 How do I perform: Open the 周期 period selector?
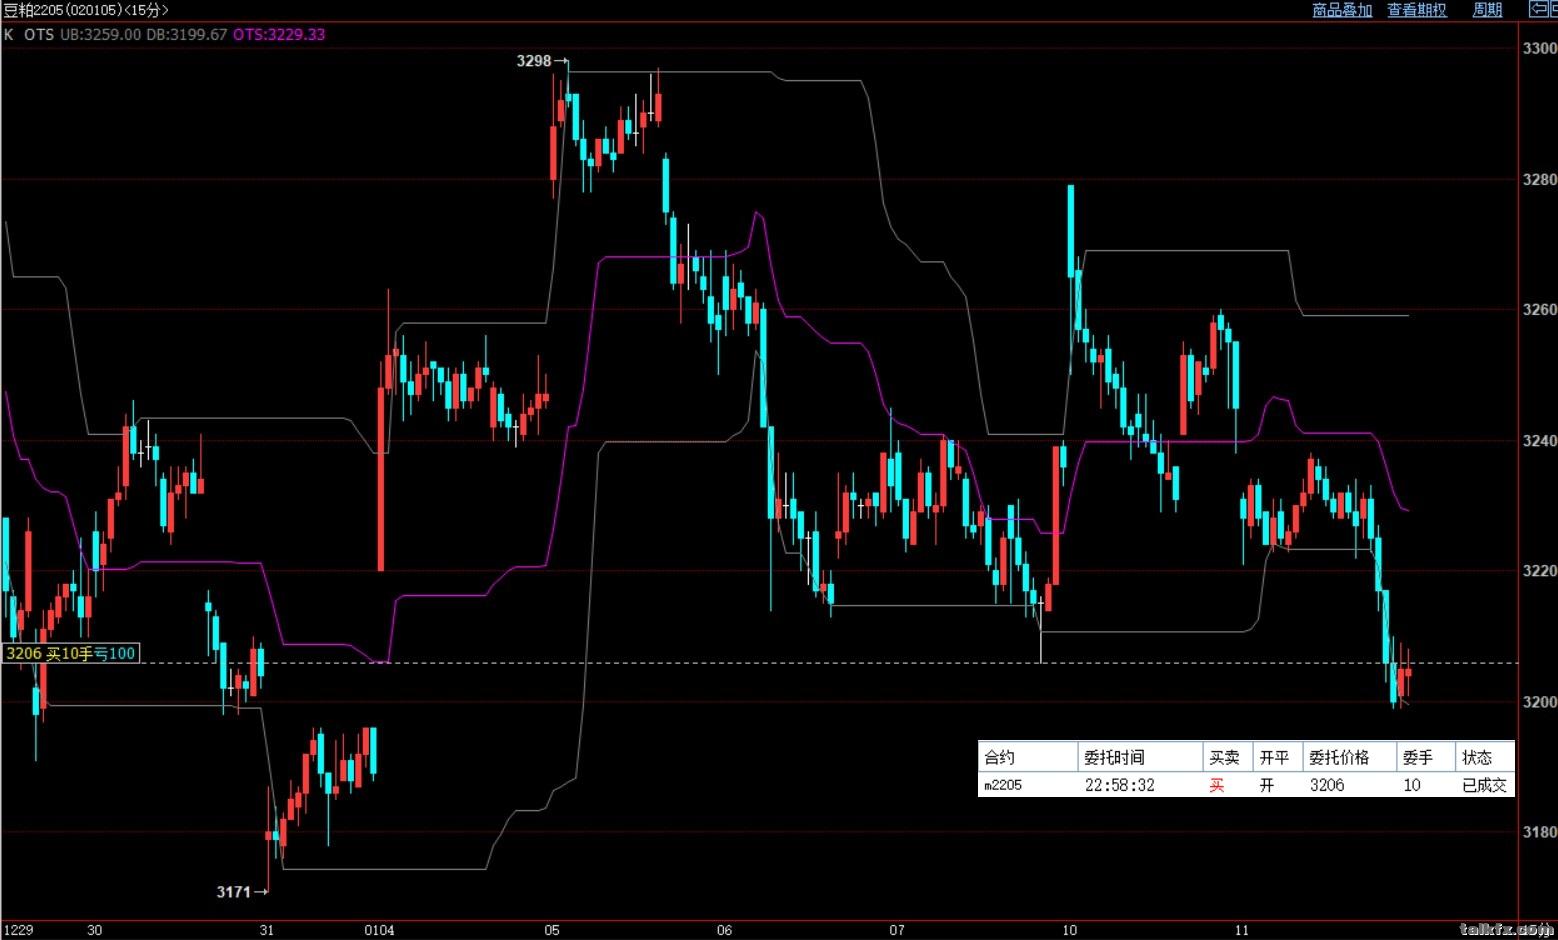(1488, 10)
